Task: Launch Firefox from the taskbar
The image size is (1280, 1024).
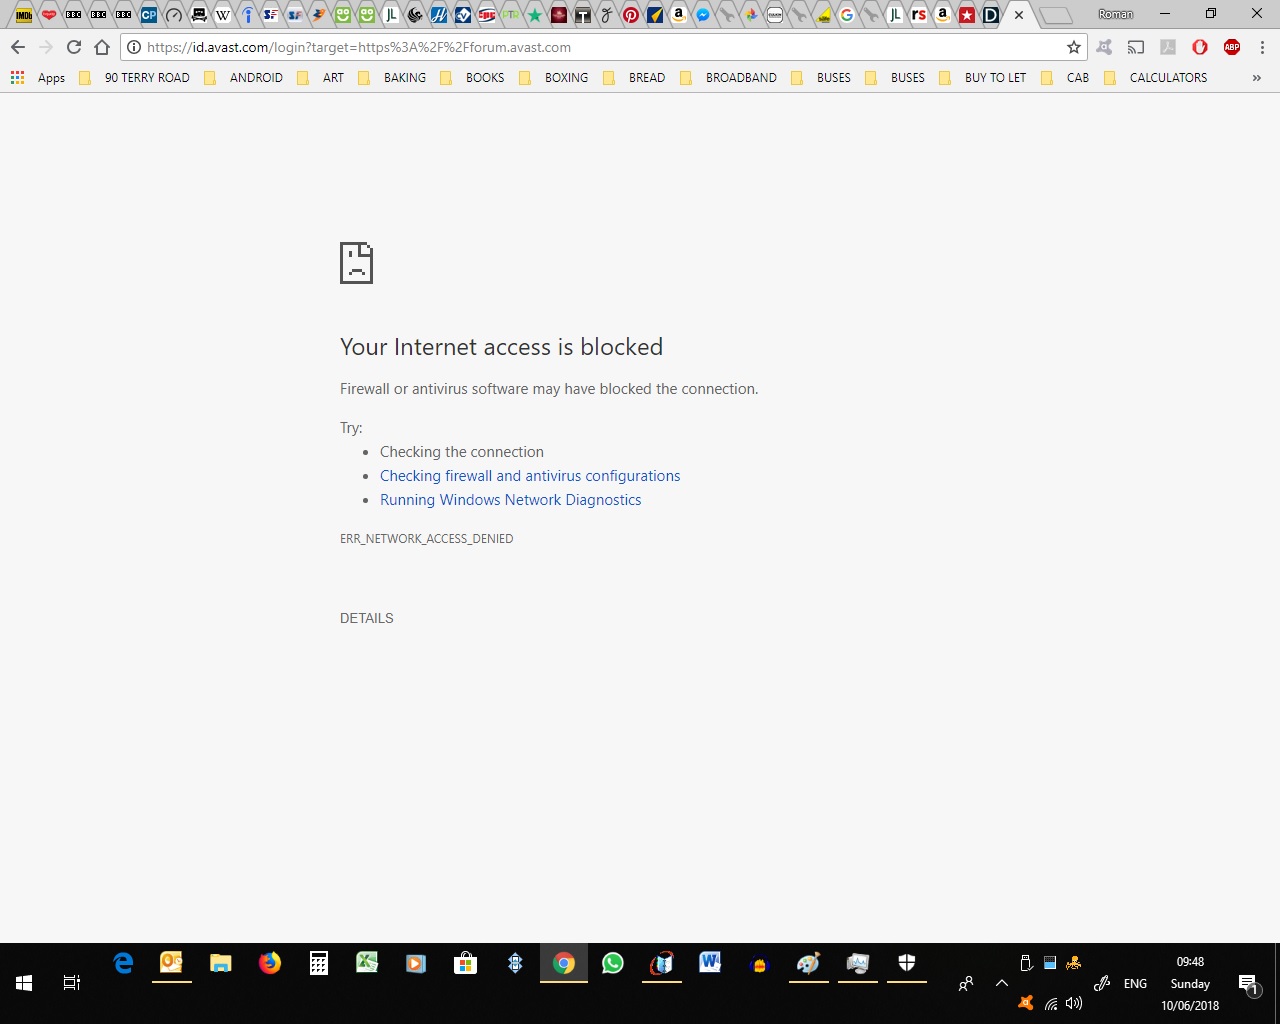Action: (270, 963)
